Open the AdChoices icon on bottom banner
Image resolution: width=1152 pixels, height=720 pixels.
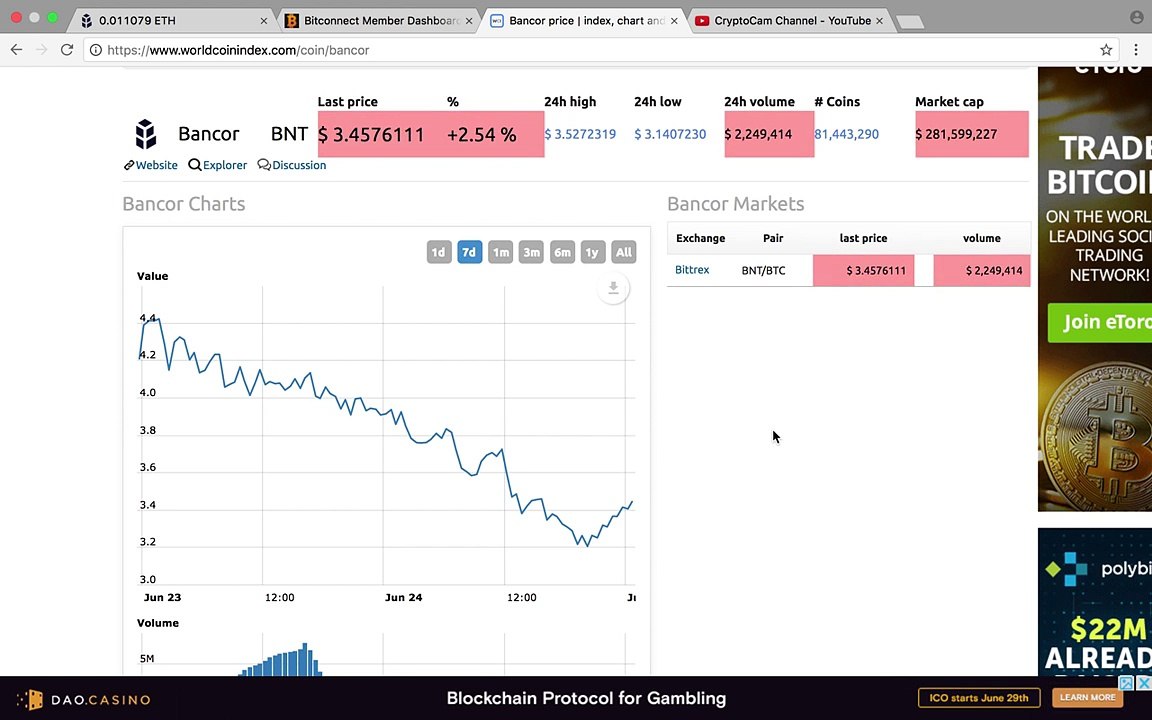point(1127,683)
